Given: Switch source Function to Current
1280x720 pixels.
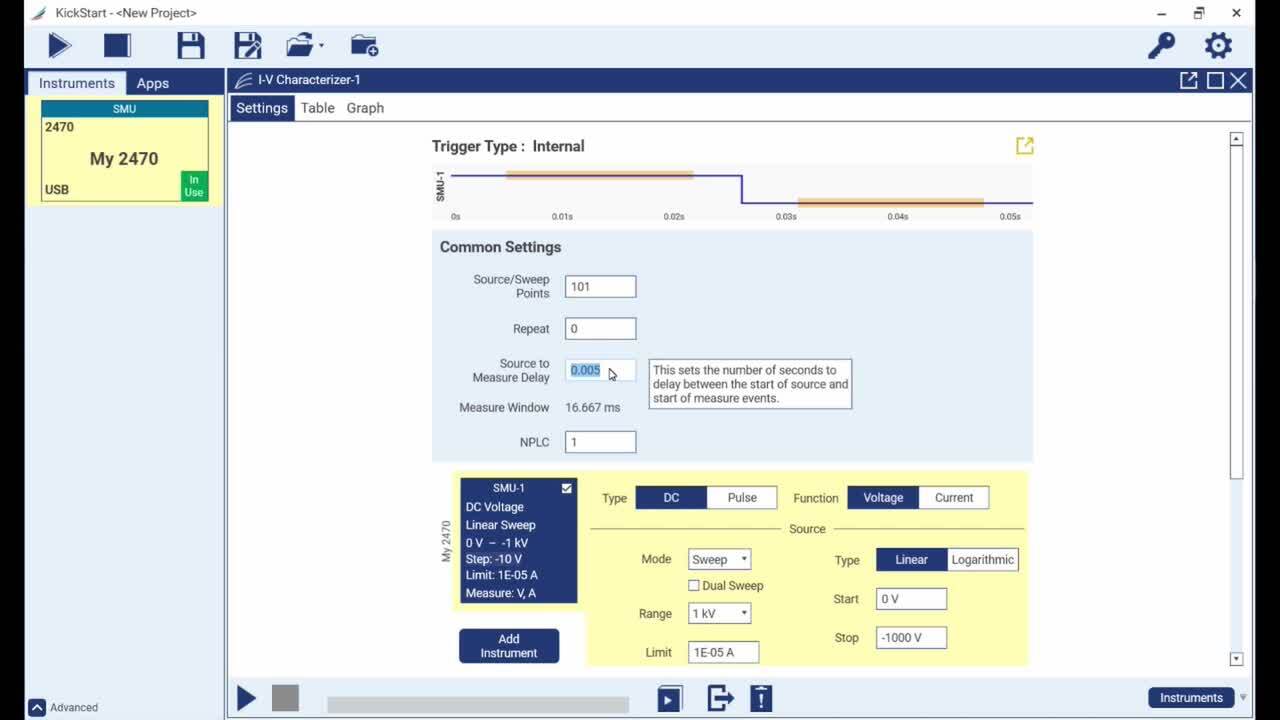Looking at the screenshot, I should coord(954,497).
